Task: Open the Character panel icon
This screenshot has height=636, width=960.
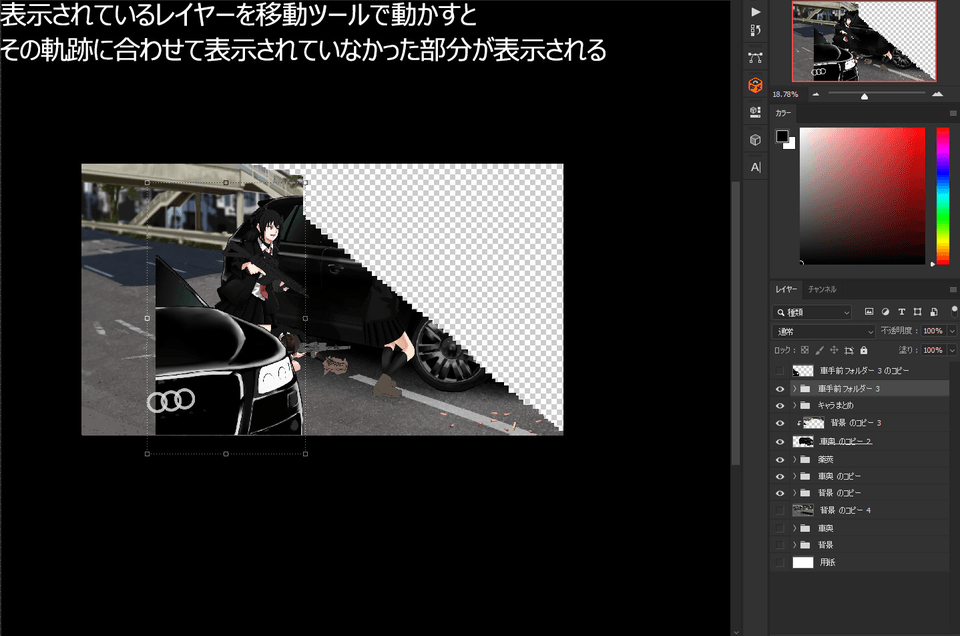Action: [x=755, y=167]
